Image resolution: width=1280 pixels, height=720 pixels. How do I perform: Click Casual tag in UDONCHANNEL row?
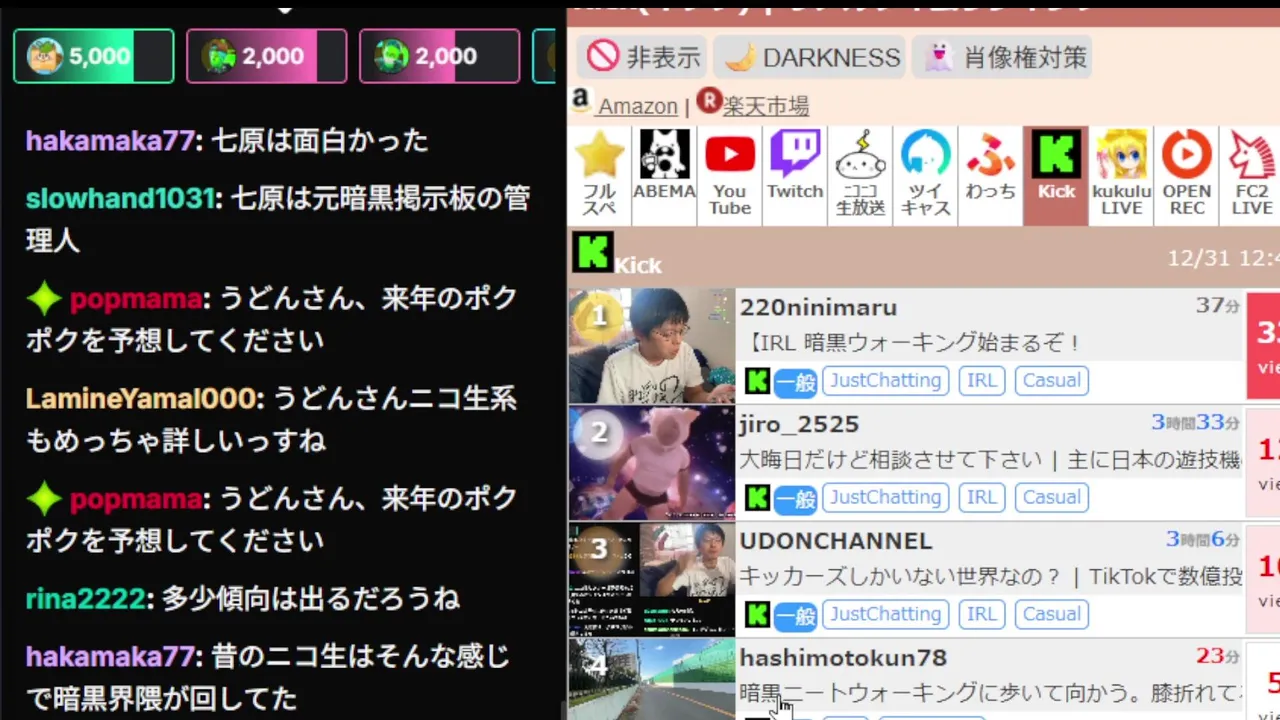tap(1051, 614)
